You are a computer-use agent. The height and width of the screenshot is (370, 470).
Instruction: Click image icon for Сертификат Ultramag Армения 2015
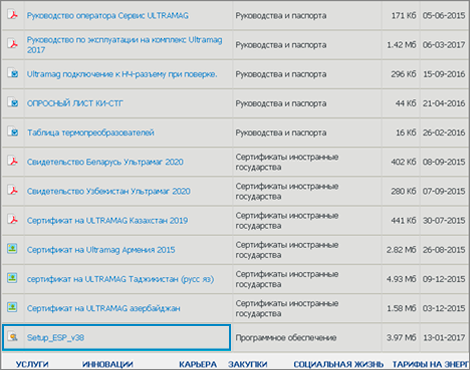pyautogui.click(x=13, y=249)
